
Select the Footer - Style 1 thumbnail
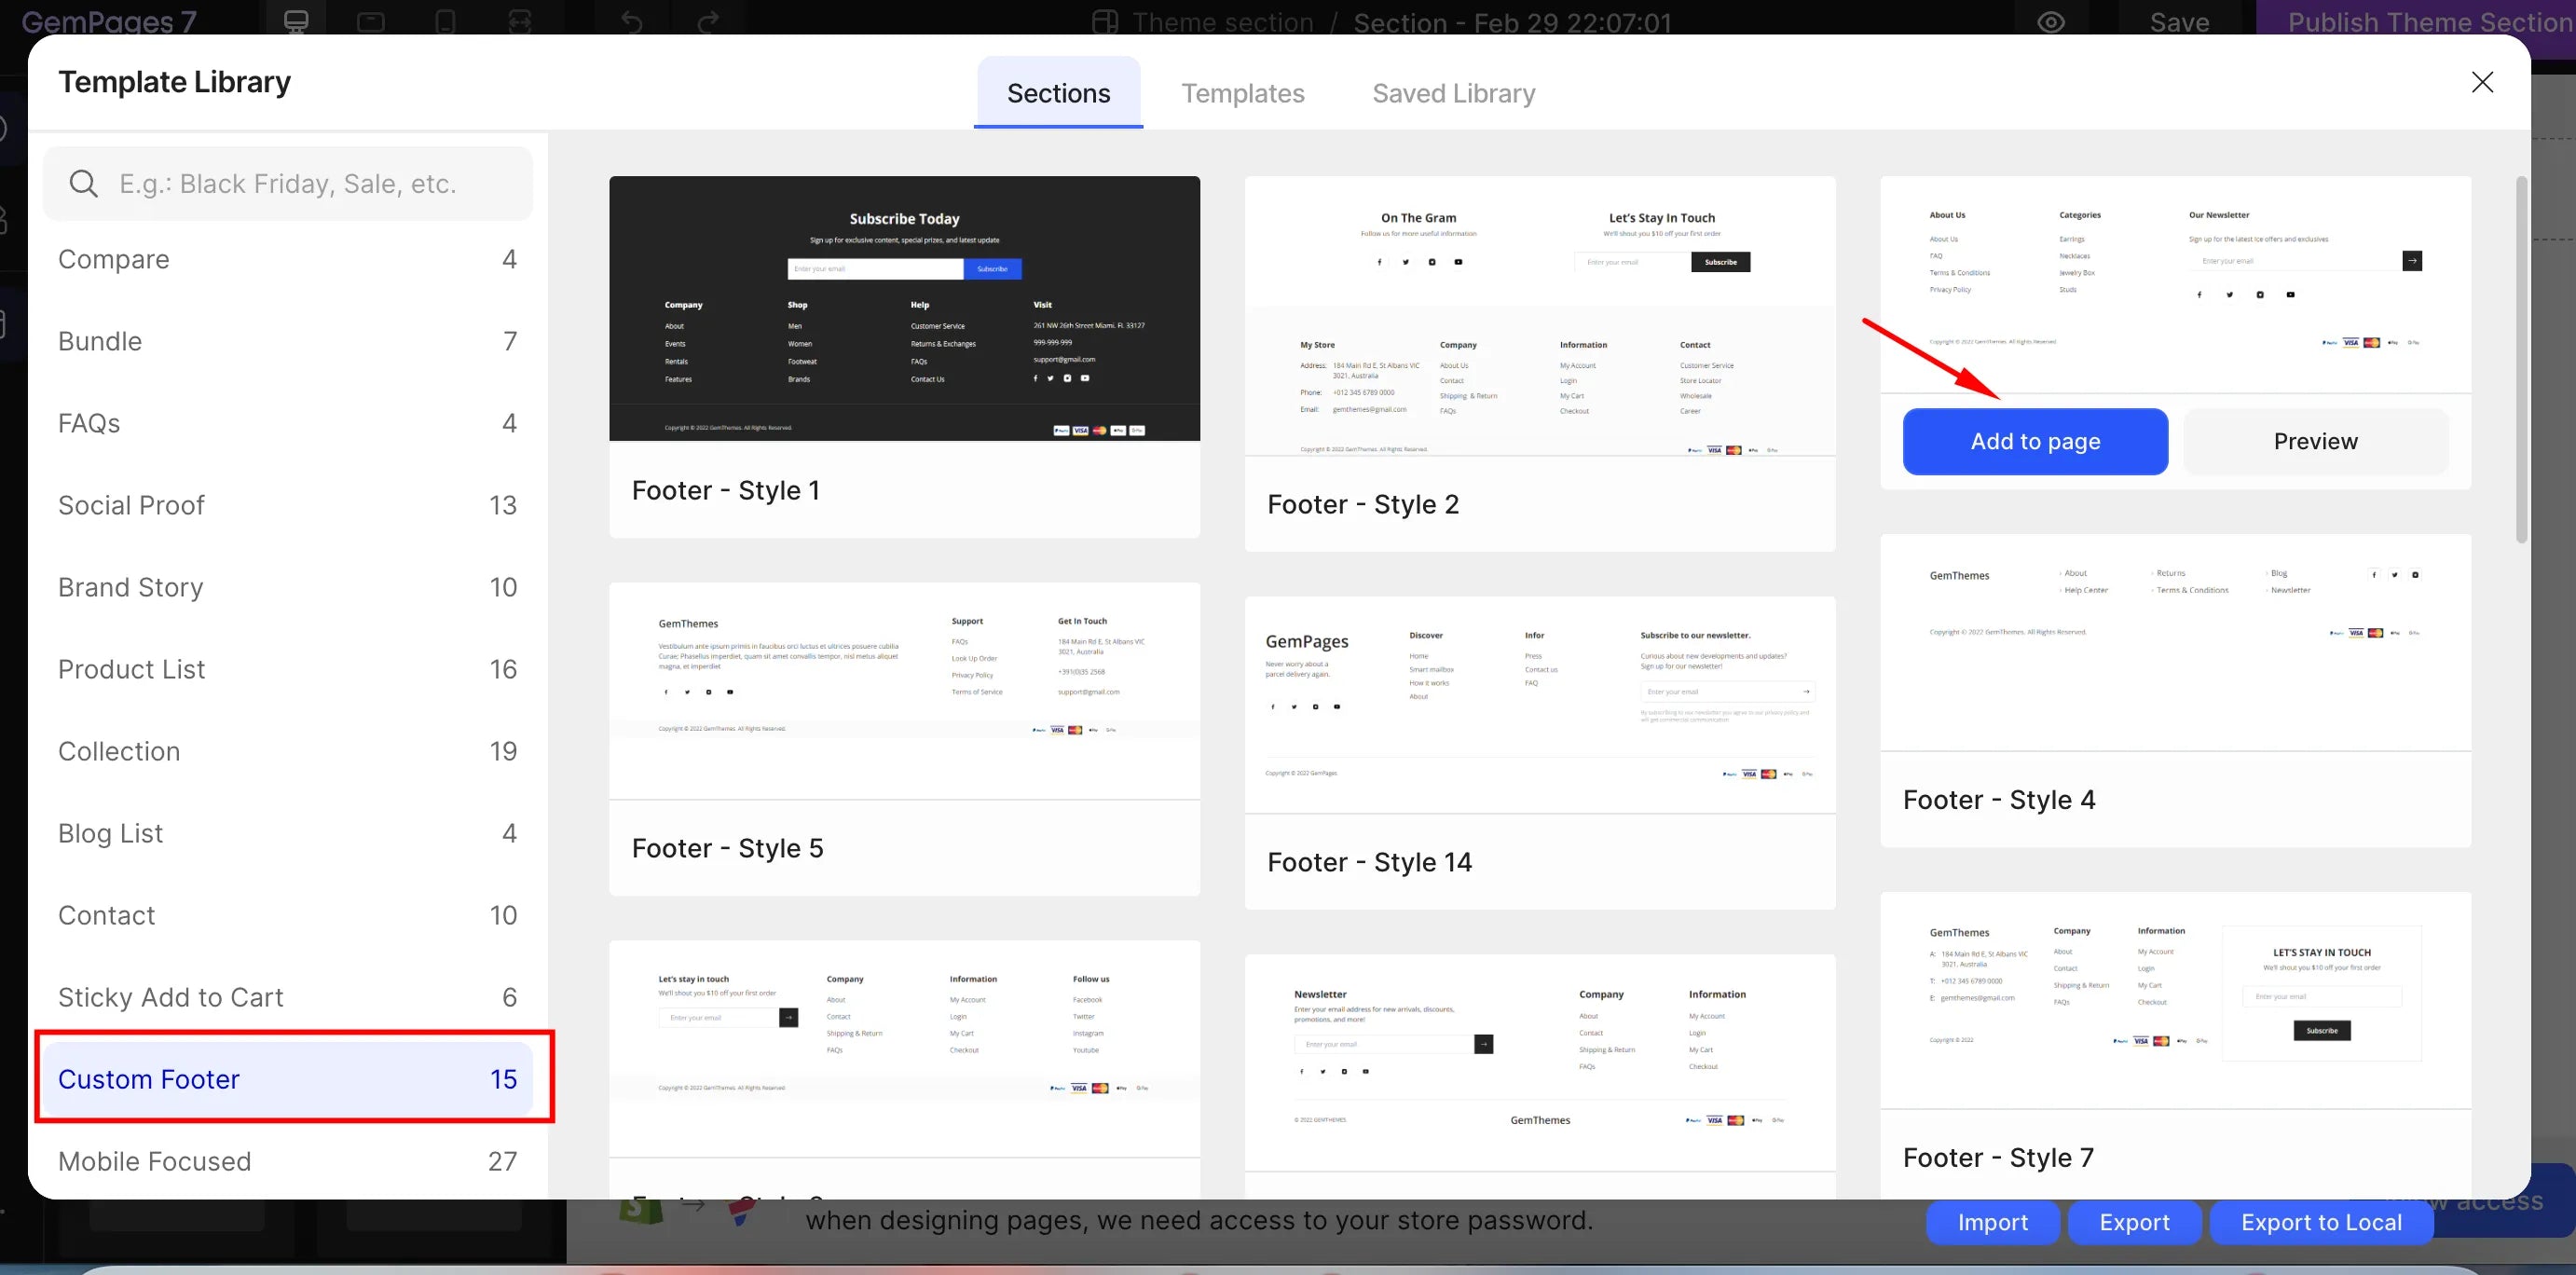[904, 308]
